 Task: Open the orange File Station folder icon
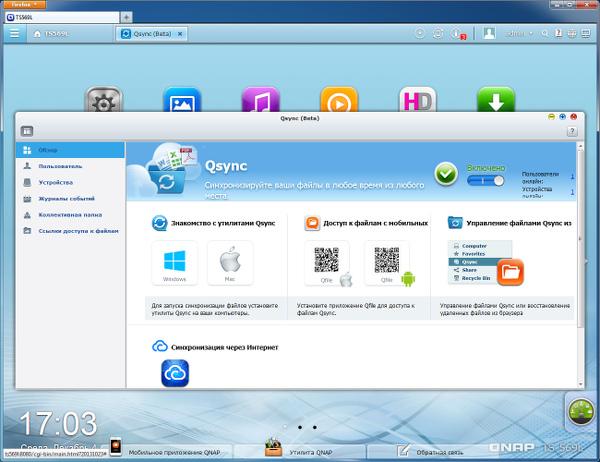tap(510, 272)
